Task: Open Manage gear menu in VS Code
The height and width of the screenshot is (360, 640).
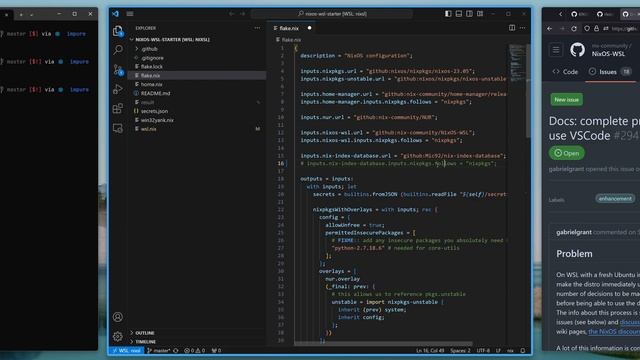Action: click(x=118, y=336)
